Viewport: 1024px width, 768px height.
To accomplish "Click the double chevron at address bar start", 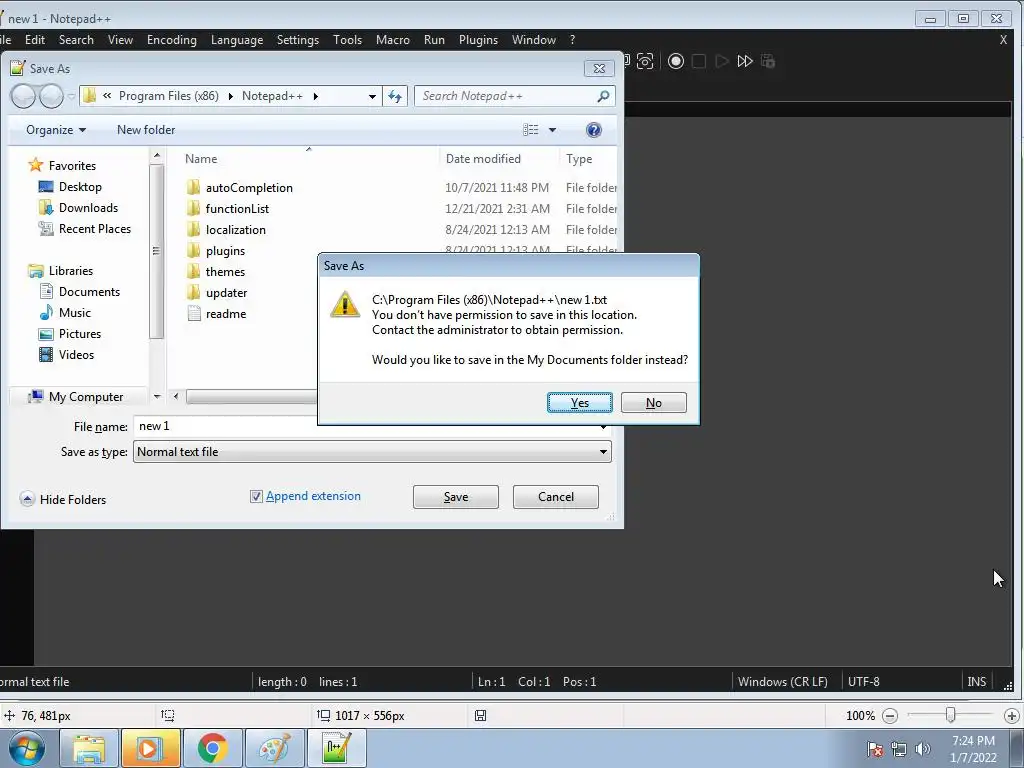I will point(107,96).
